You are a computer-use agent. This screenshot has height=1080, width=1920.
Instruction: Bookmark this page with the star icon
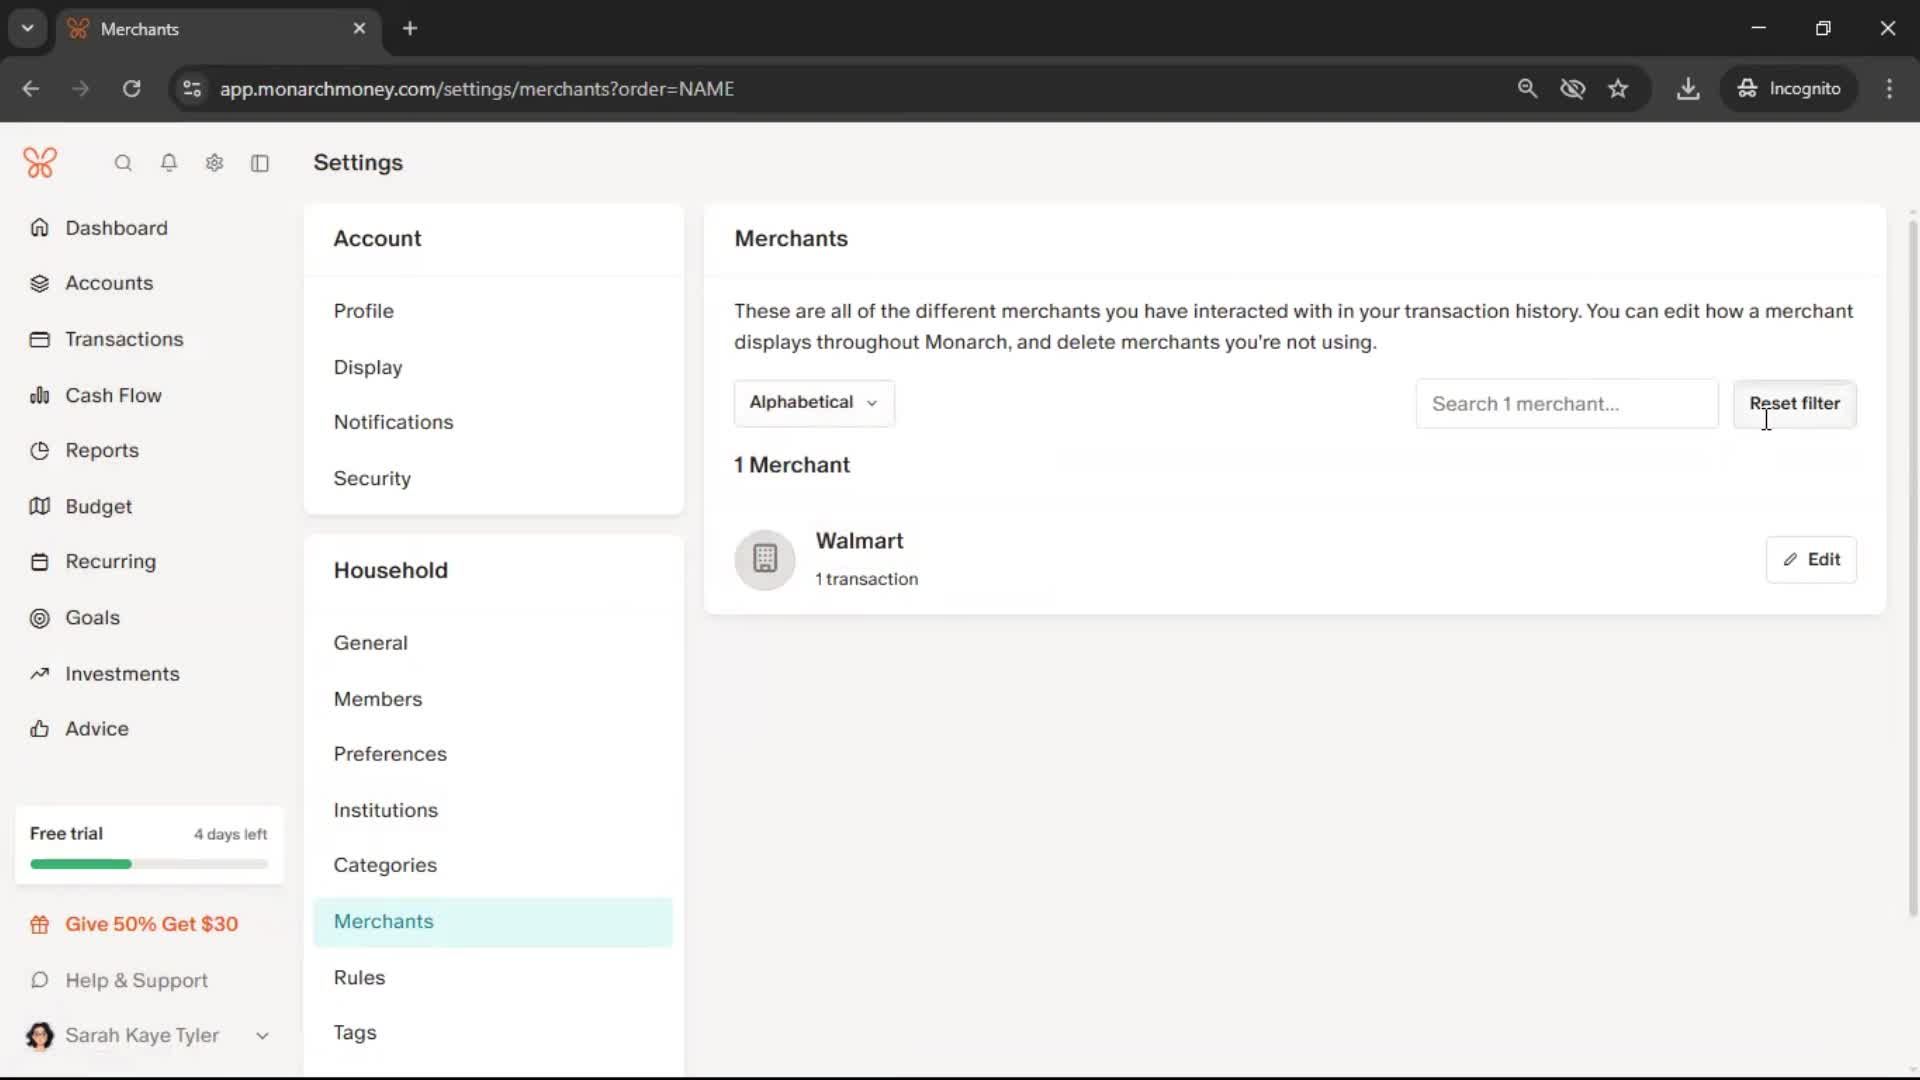[1618, 89]
